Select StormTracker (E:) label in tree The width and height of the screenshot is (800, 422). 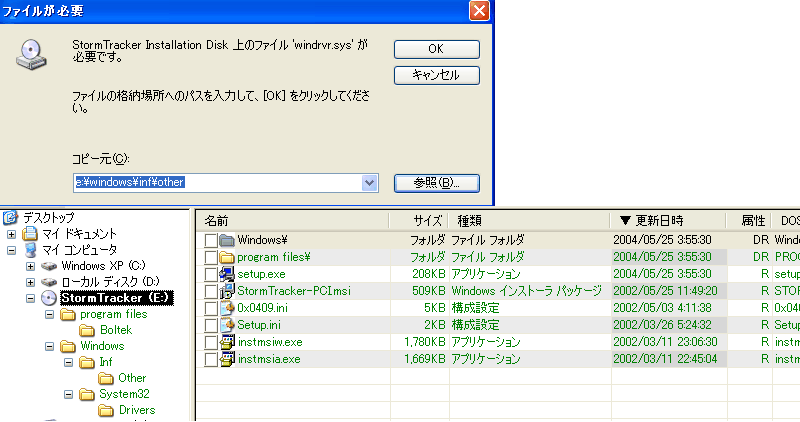click(x=117, y=298)
